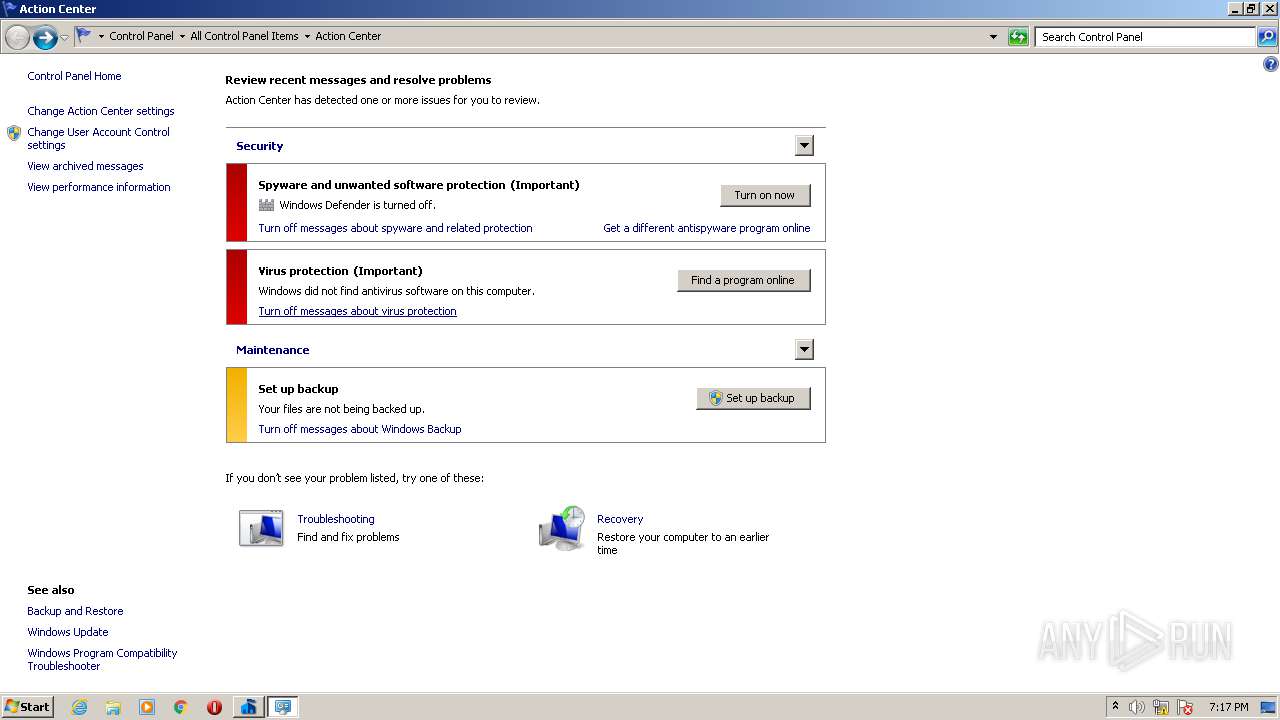
Task: Launch Google Chrome from taskbar
Action: pos(181,707)
